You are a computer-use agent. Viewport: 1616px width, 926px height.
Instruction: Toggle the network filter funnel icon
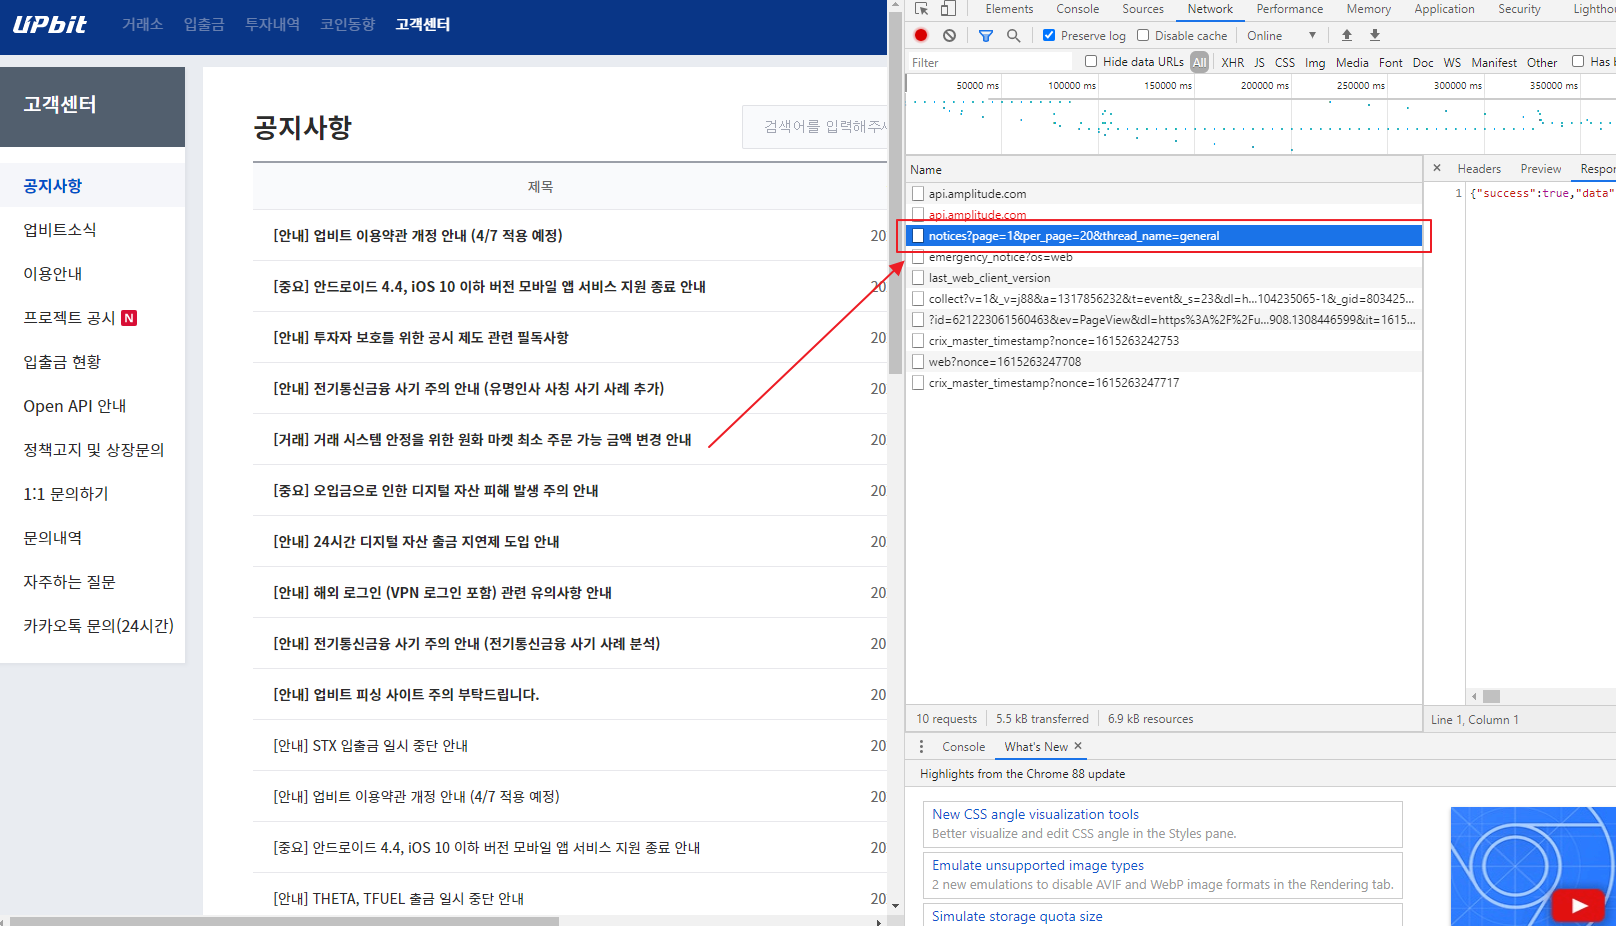pyautogui.click(x=986, y=35)
